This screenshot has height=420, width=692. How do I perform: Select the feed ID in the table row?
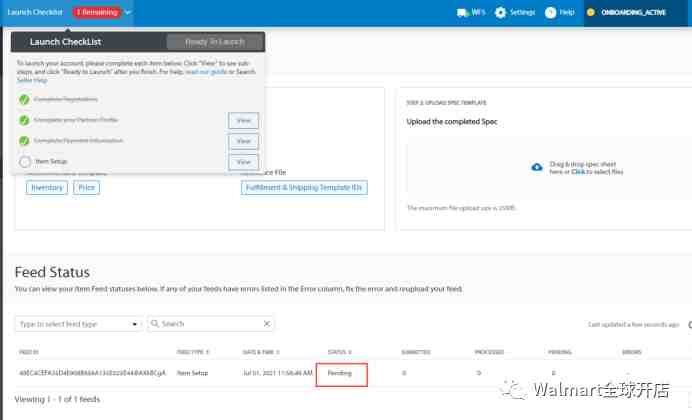(92, 373)
